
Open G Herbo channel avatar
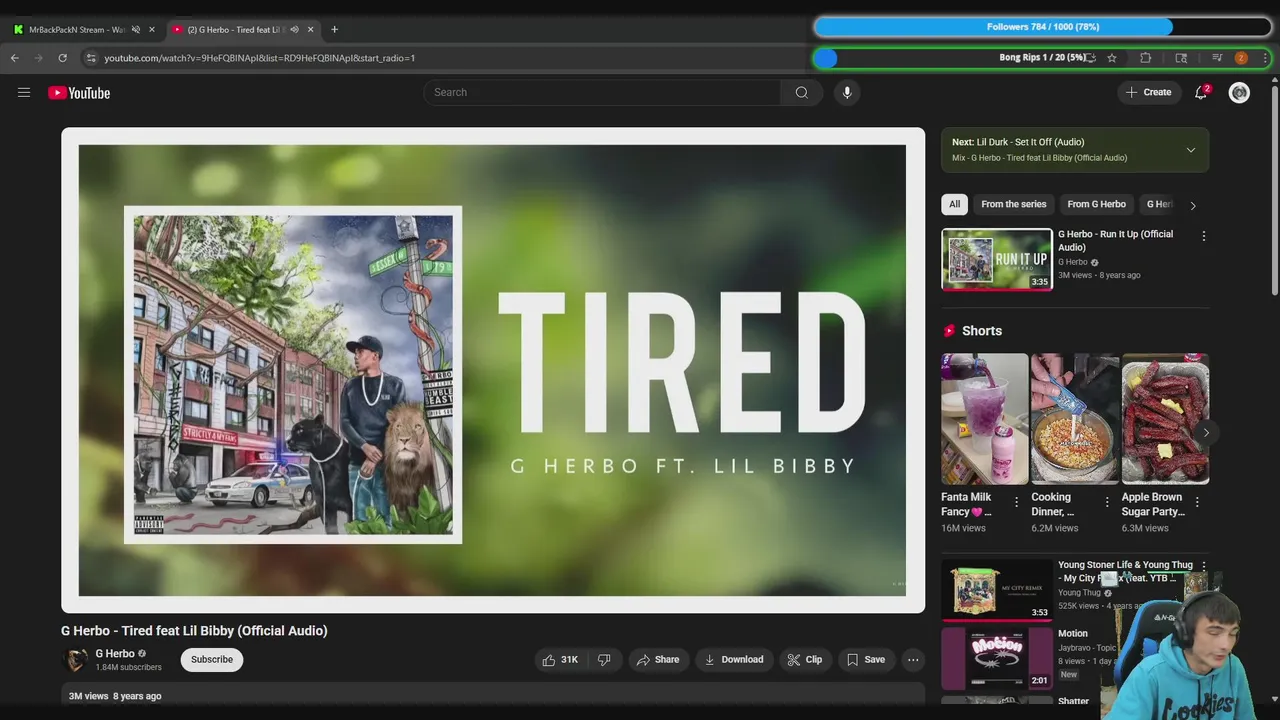coord(75,660)
